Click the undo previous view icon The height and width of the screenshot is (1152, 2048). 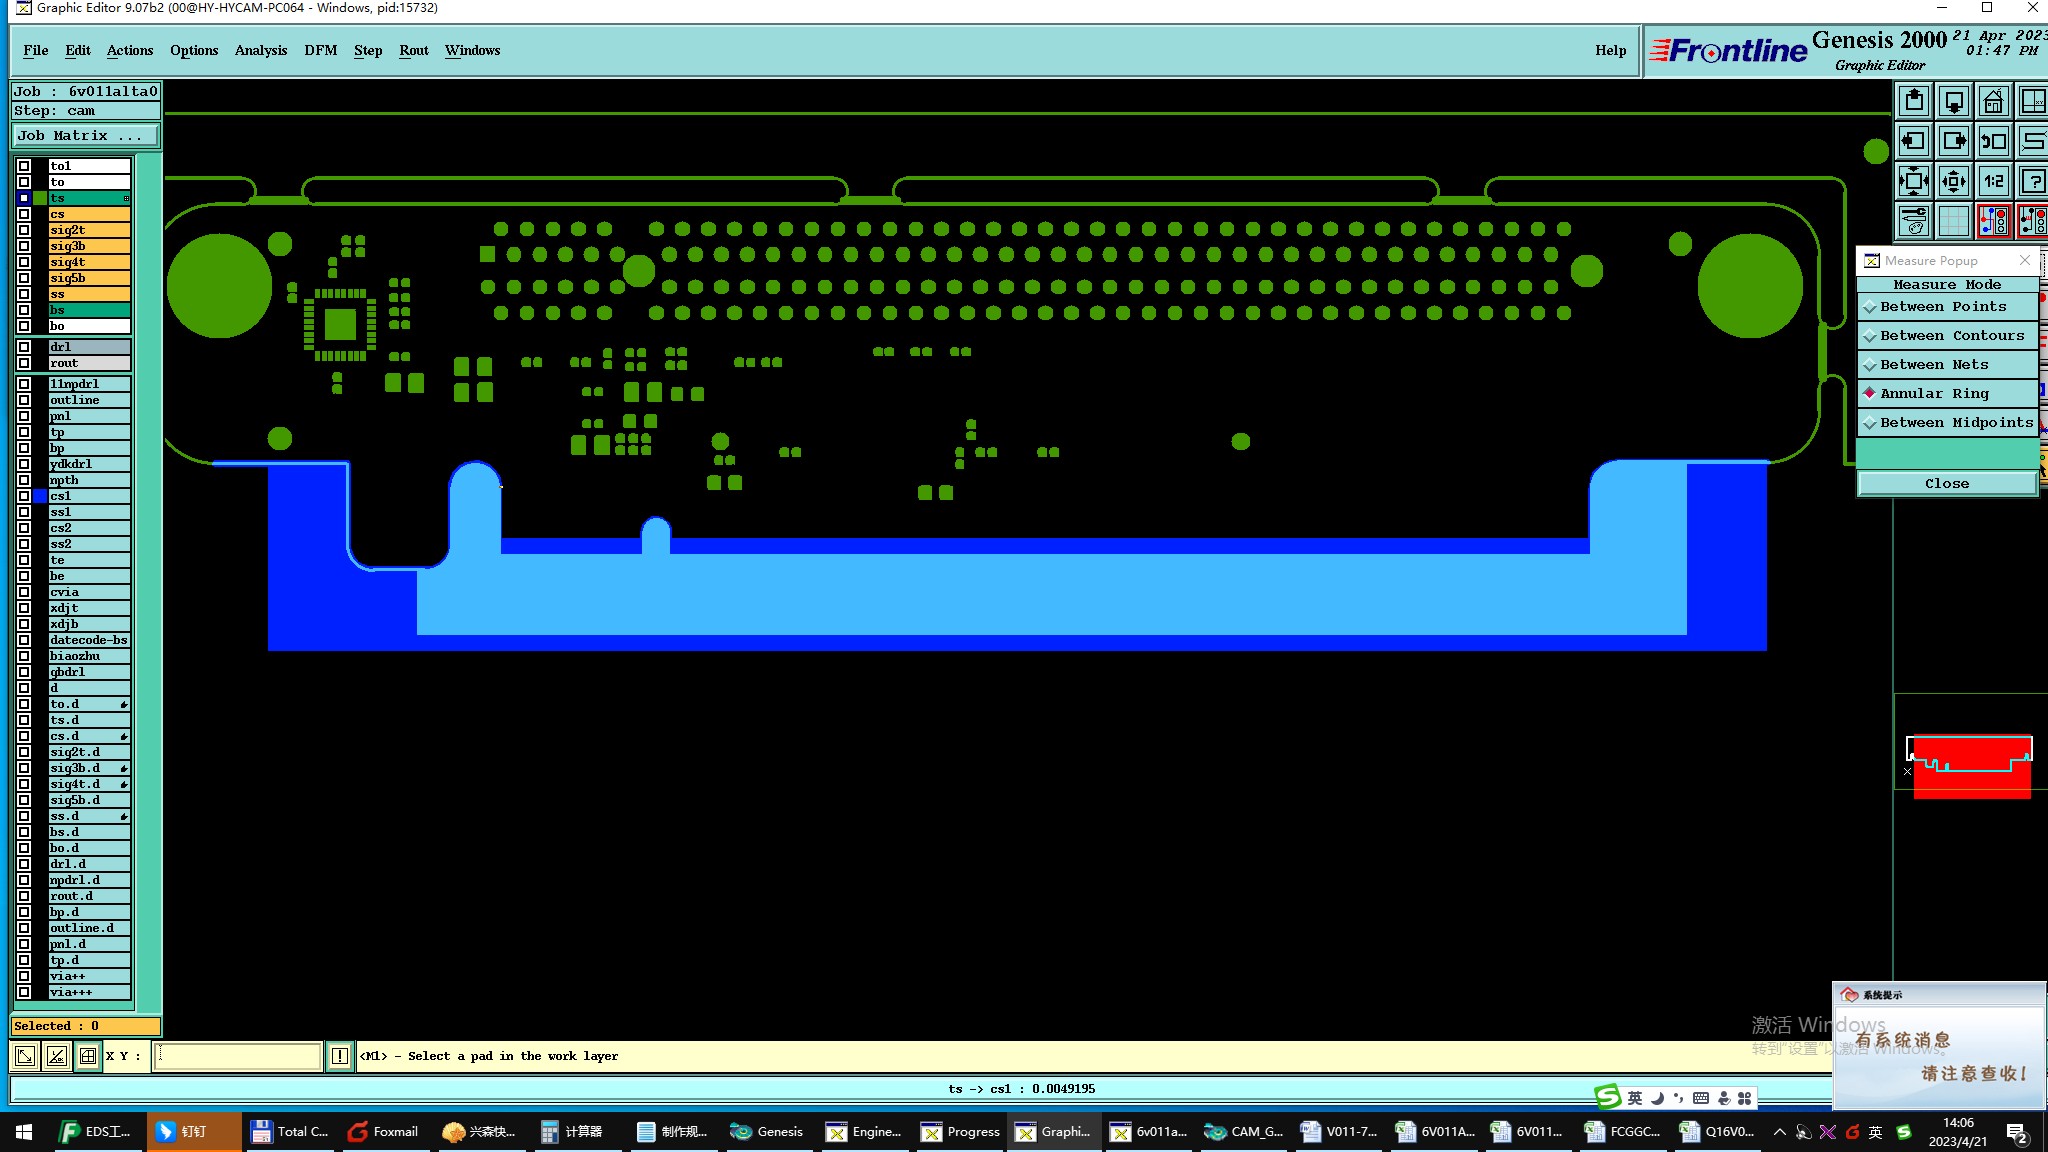coord(1993,141)
